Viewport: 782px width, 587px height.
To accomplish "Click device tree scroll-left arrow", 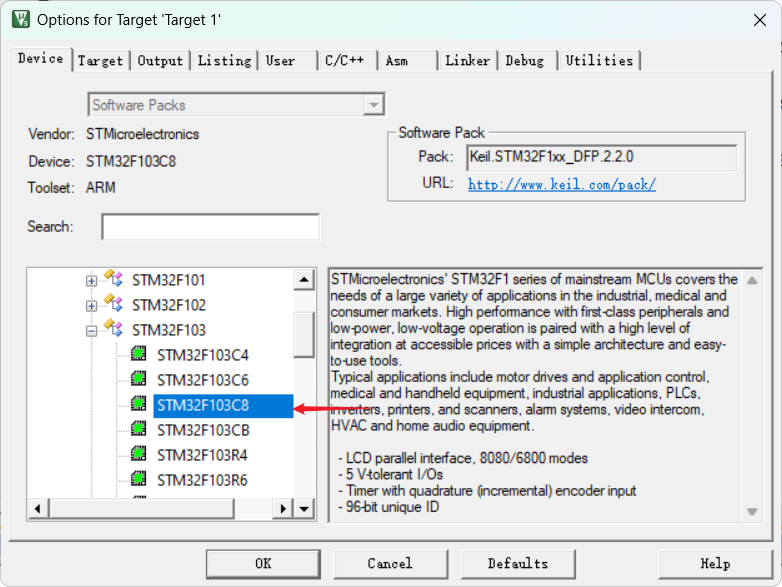I will [38, 509].
